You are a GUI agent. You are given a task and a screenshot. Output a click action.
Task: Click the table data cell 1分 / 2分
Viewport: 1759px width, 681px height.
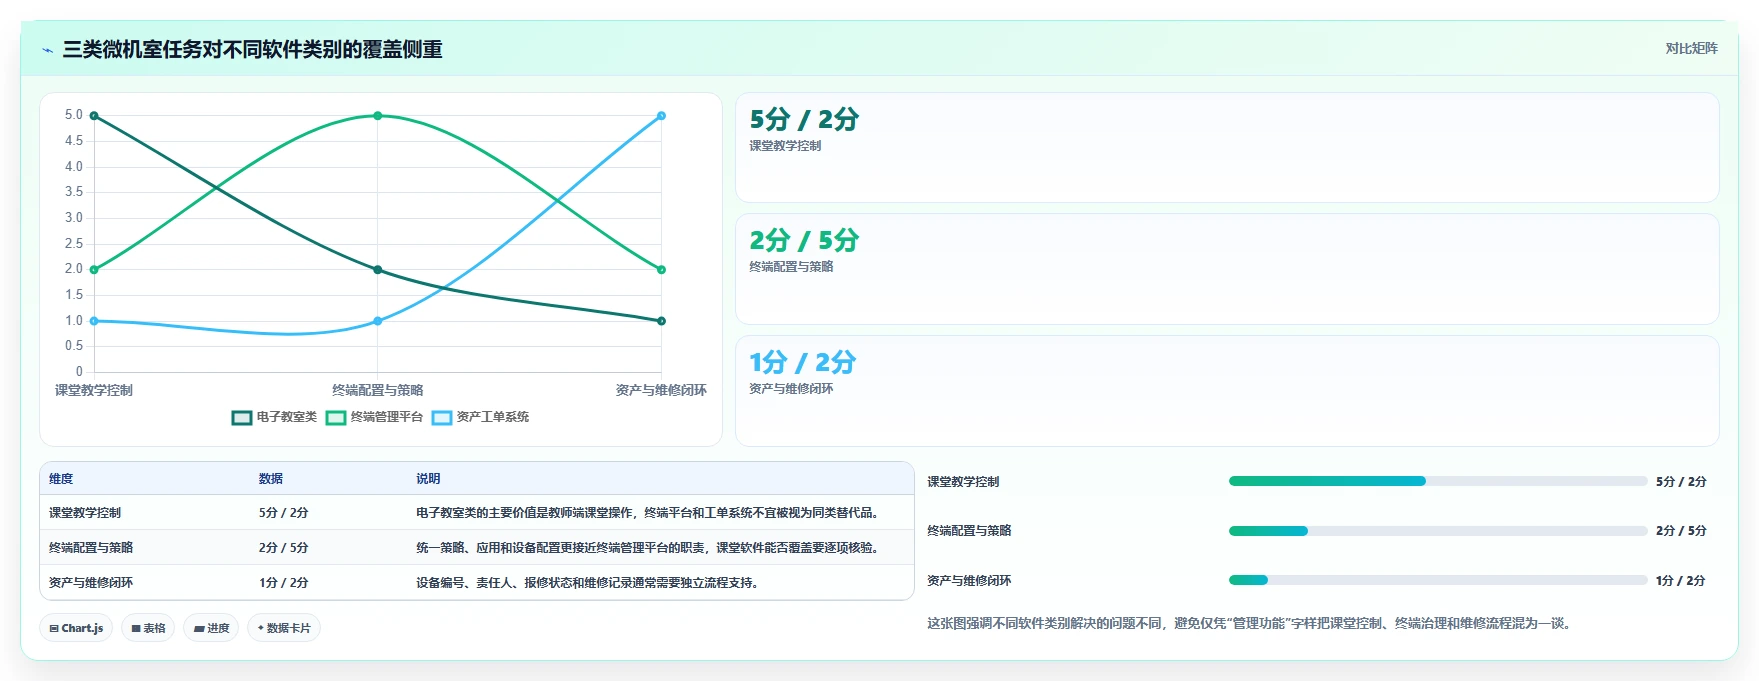click(x=283, y=583)
